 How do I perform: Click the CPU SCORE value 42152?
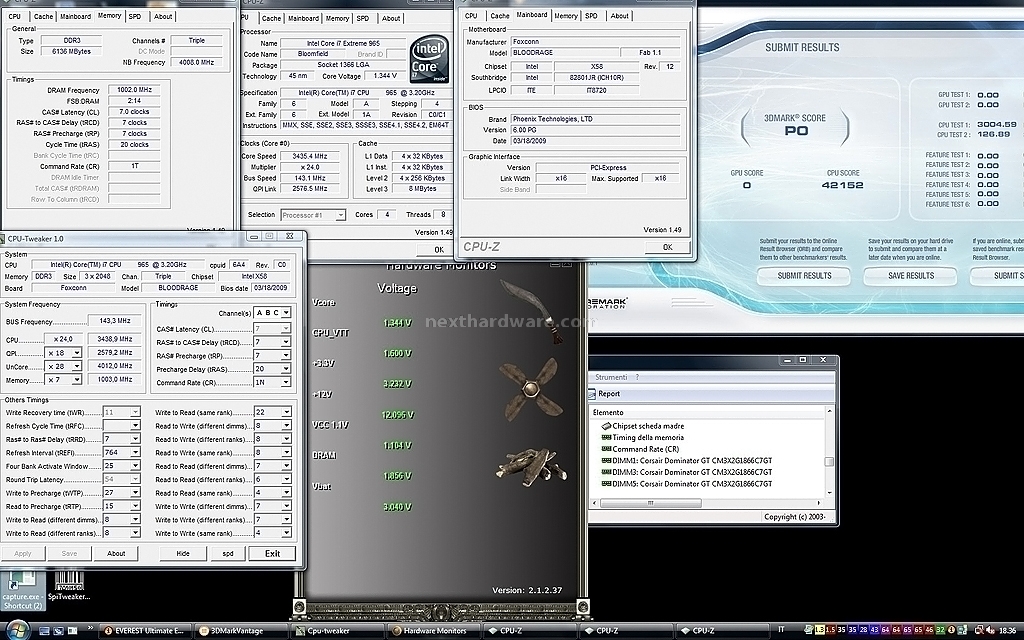click(842, 185)
